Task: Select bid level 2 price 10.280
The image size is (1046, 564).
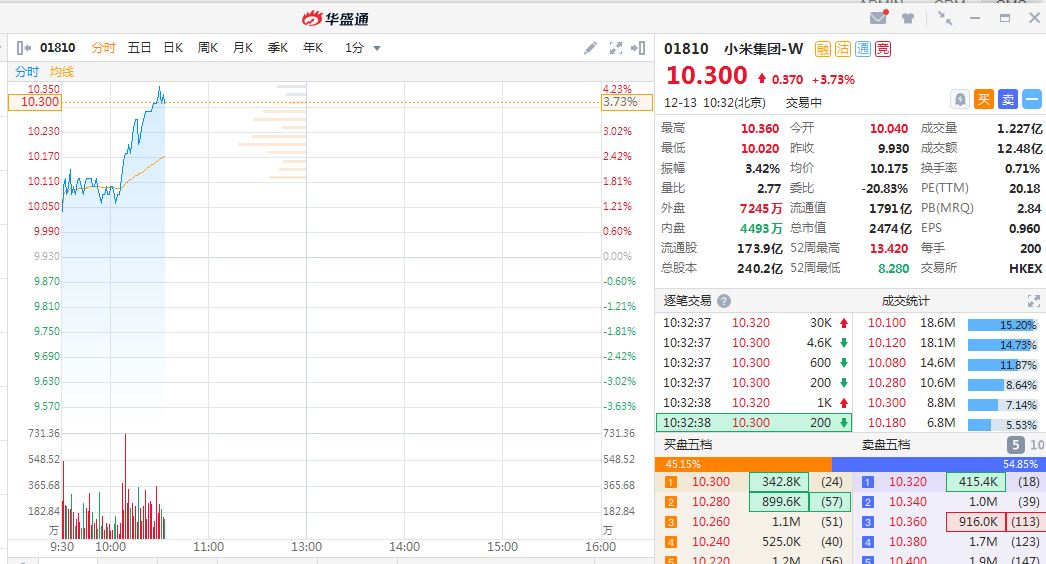Action: tap(710, 502)
